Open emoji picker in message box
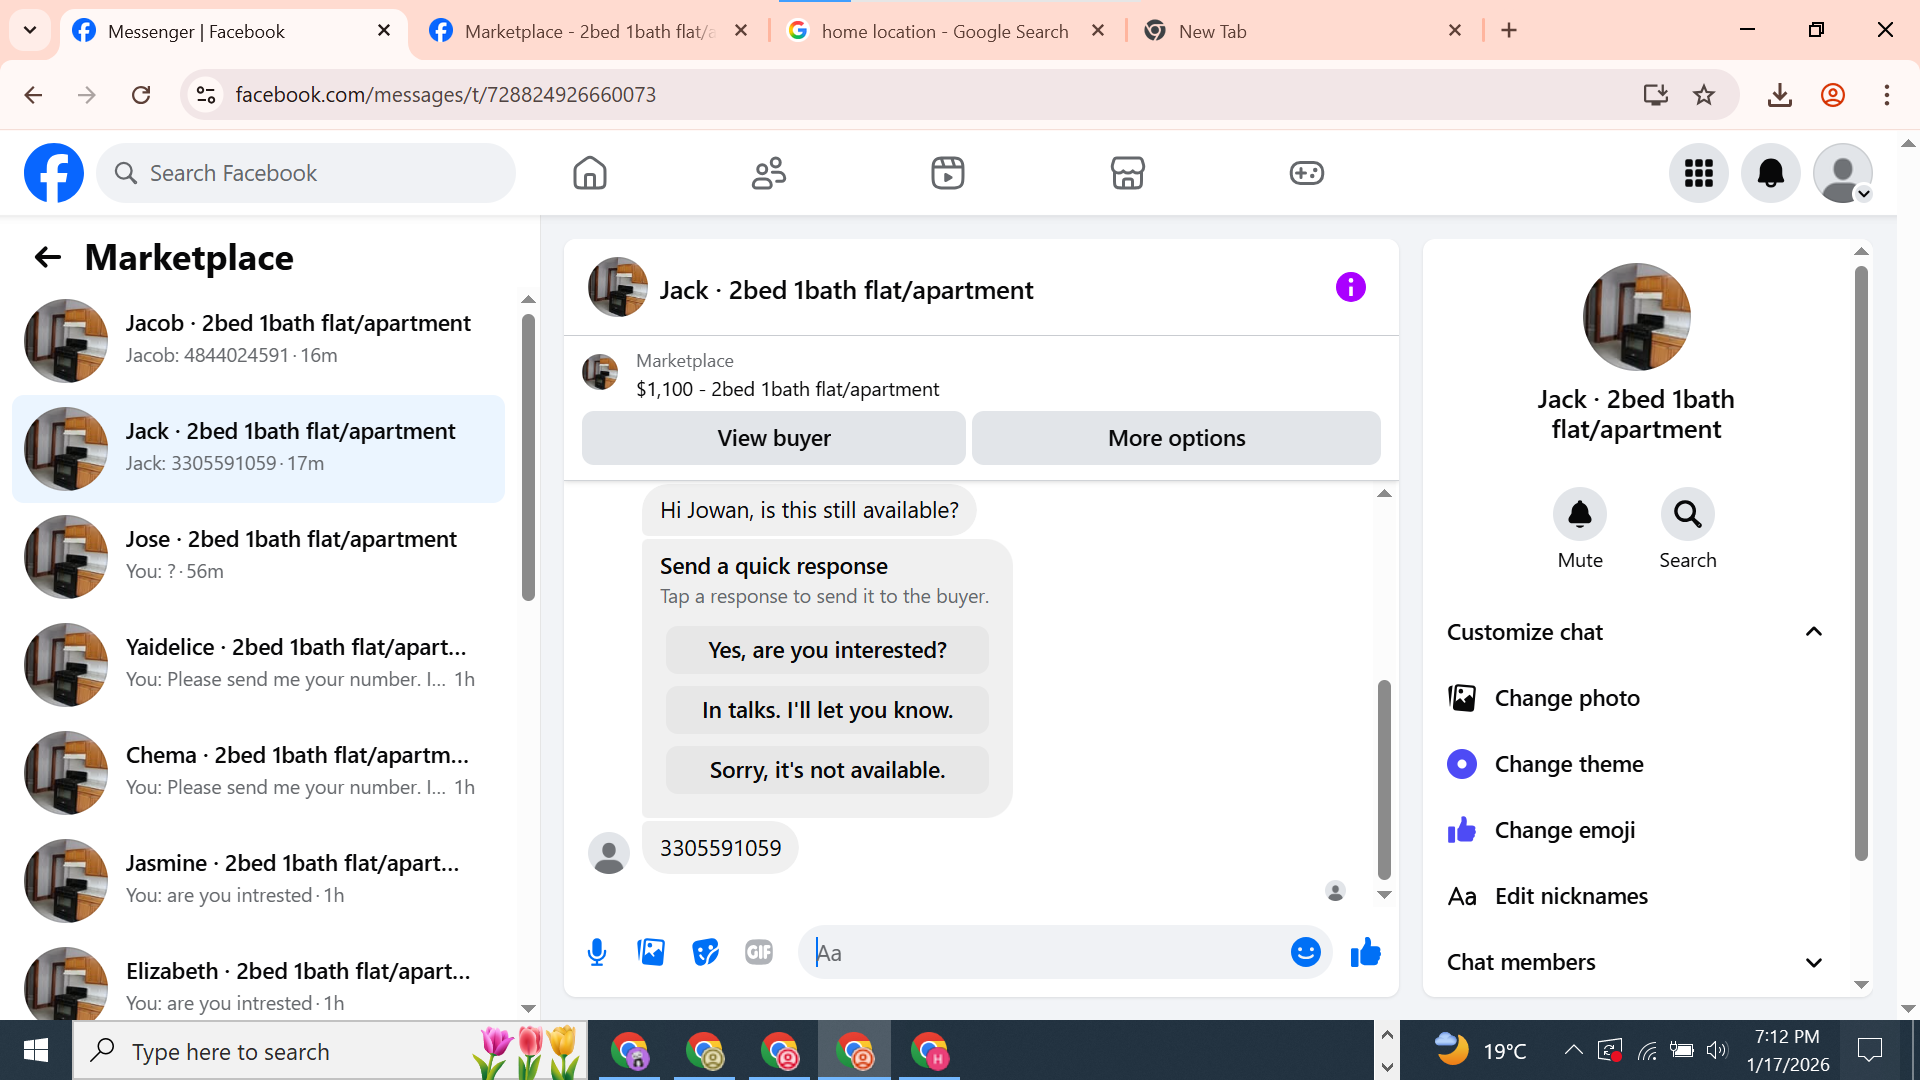Viewport: 1920px width, 1080px height. click(x=1305, y=952)
